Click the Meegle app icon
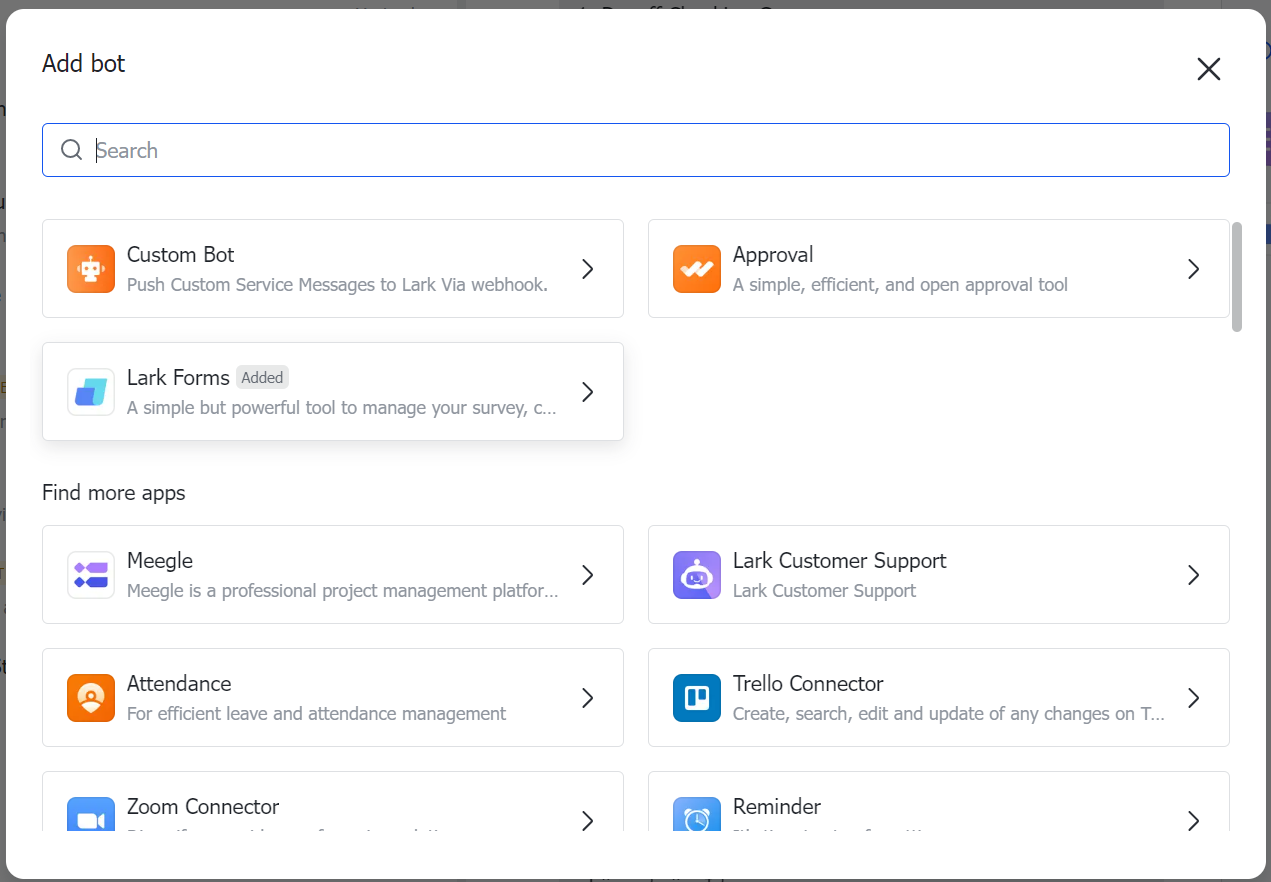Image resolution: width=1271 pixels, height=882 pixels. pos(91,575)
